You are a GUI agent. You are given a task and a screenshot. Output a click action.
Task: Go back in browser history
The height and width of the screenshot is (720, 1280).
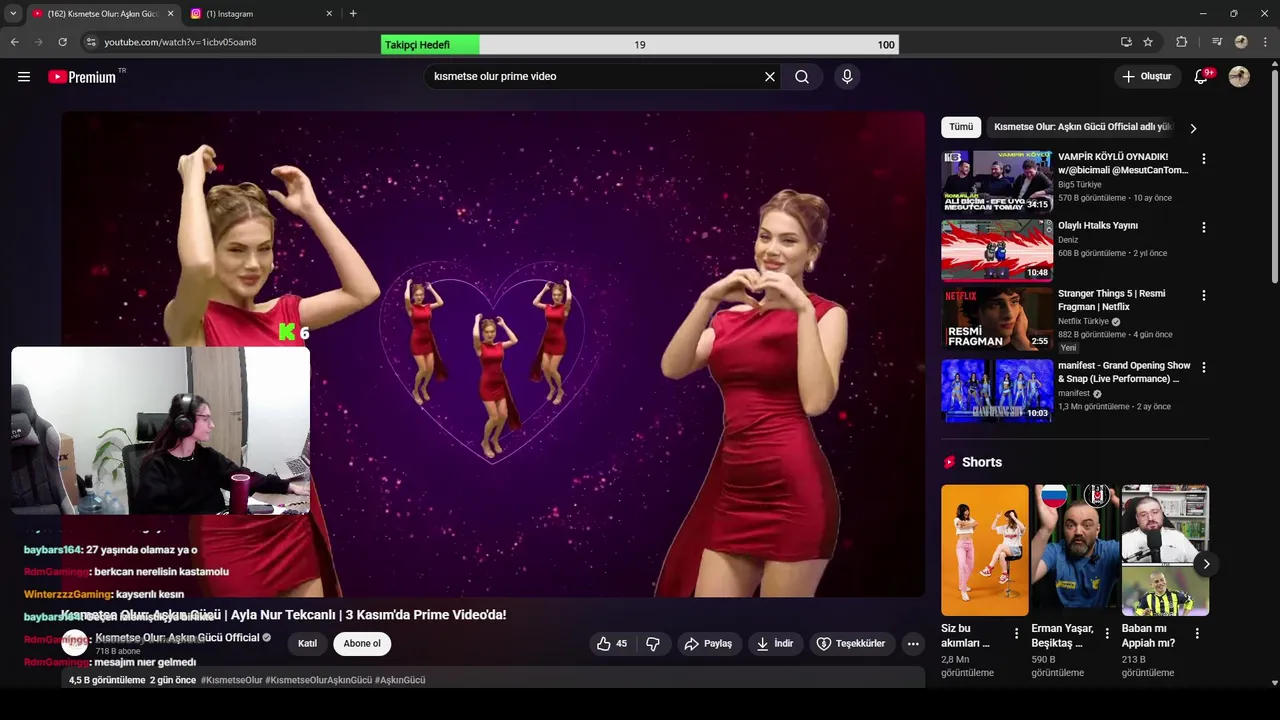(x=14, y=42)
